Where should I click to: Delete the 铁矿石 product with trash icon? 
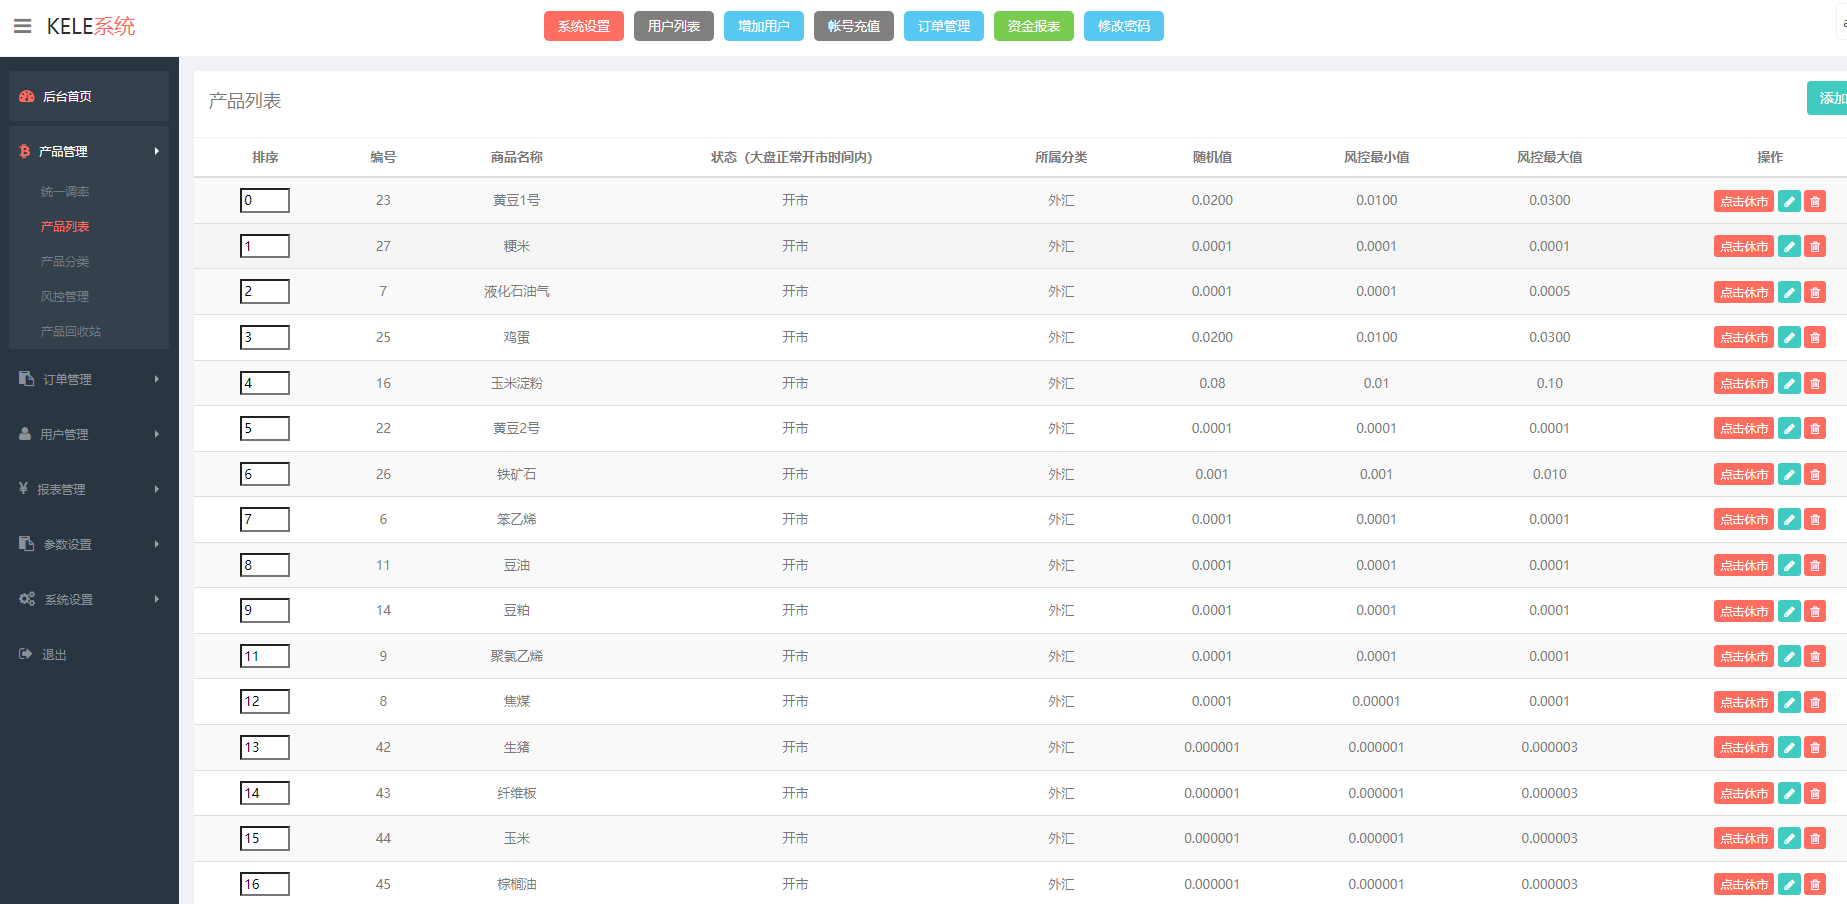click(1815, 474)
